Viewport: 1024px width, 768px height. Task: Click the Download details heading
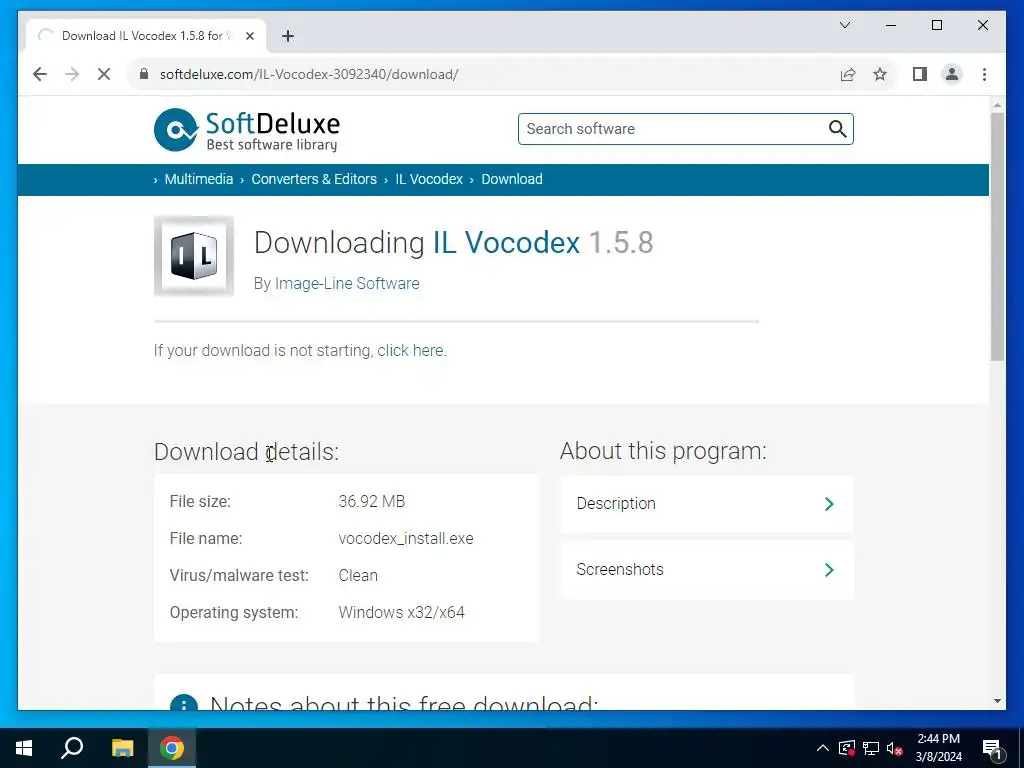(x=246, y=451)
